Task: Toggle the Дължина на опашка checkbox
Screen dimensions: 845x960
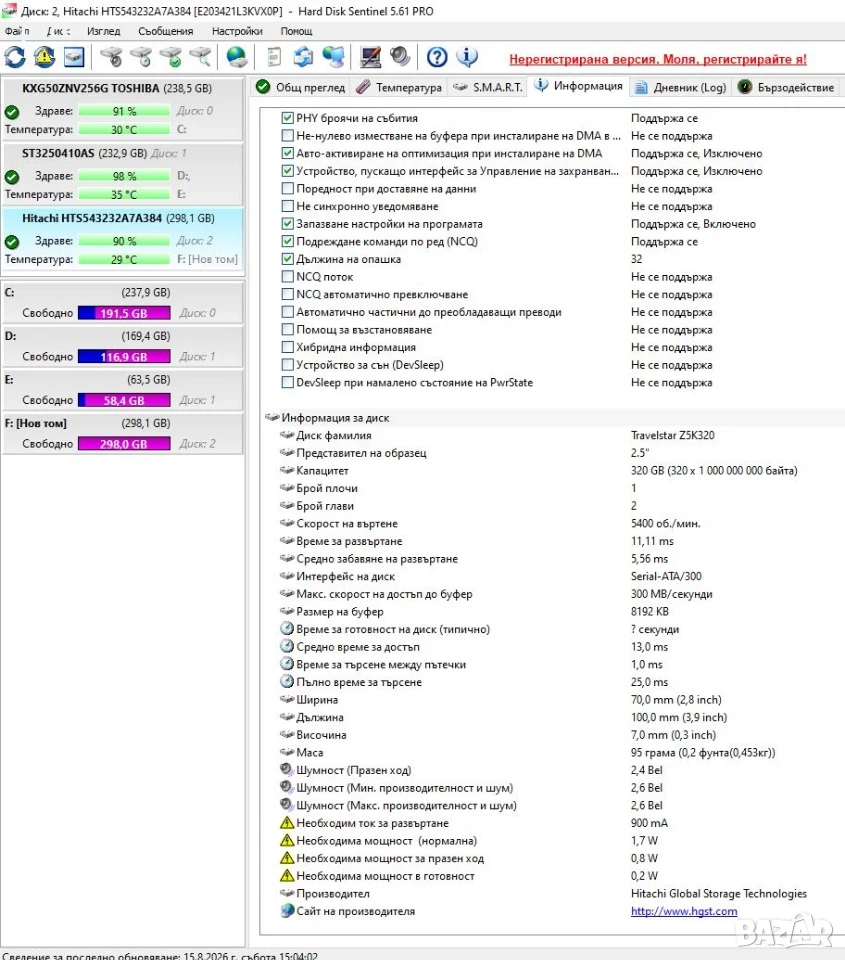Action: (x=287, y=259)
